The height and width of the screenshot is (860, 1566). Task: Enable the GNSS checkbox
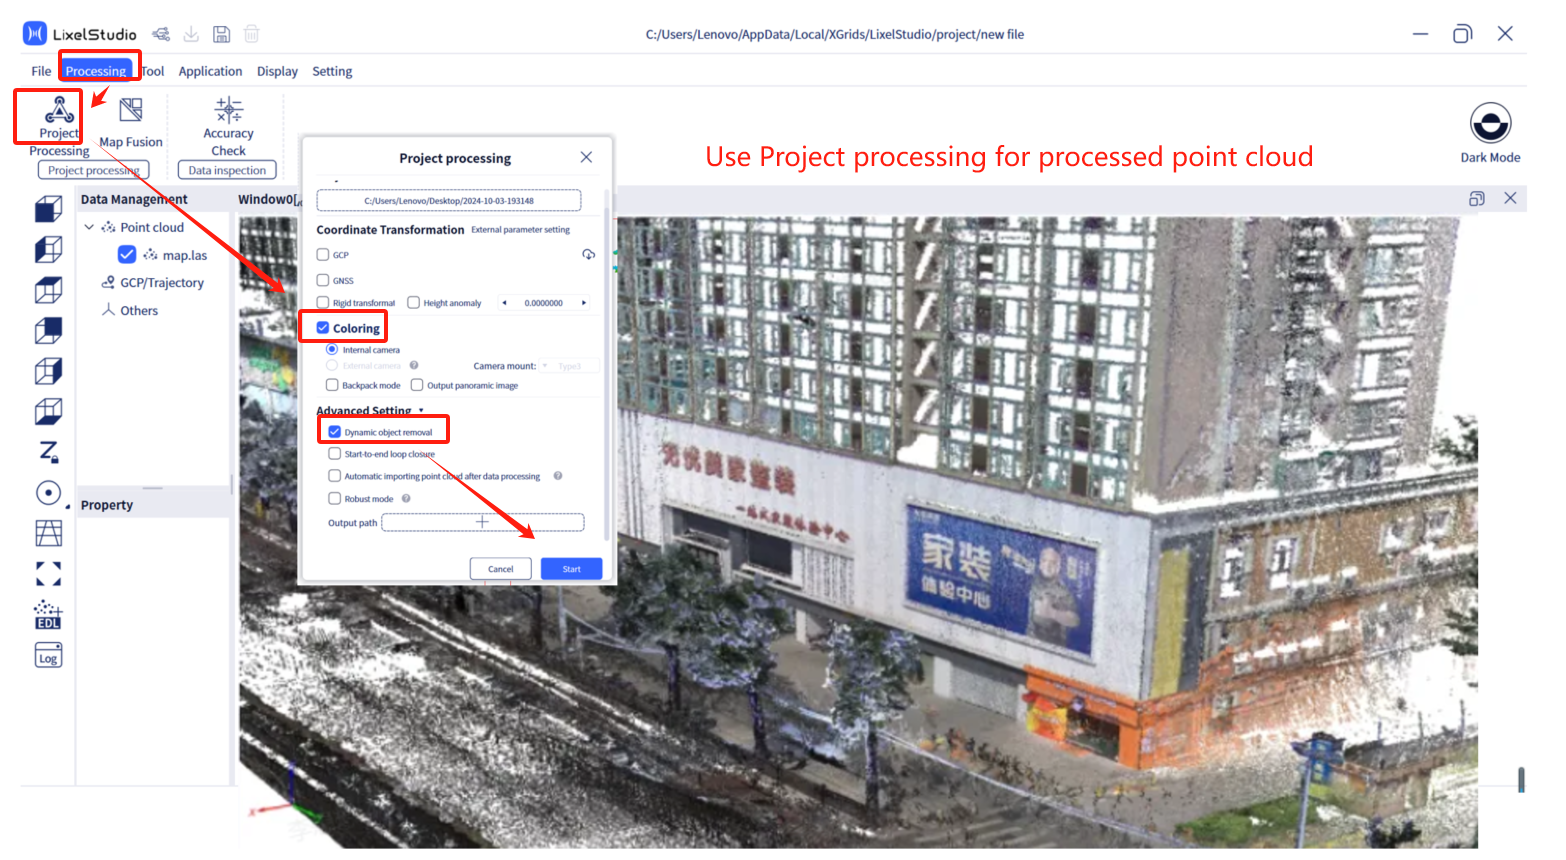click(x=323, y=280)
